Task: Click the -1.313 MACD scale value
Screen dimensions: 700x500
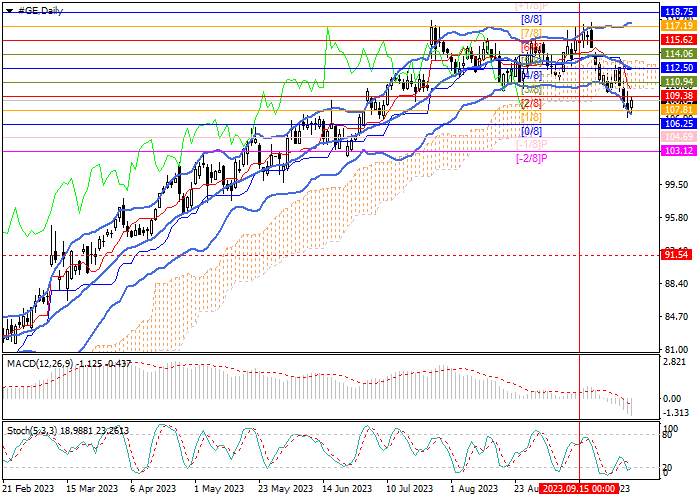Action: pyautogui.click(x=676, y=412)
